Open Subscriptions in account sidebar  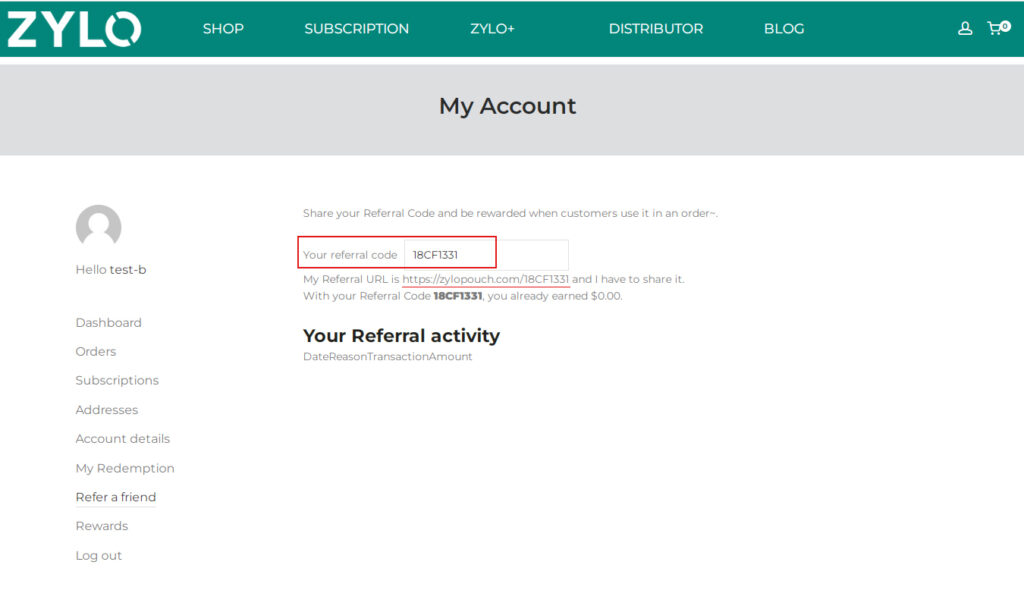tap(117, 381)
